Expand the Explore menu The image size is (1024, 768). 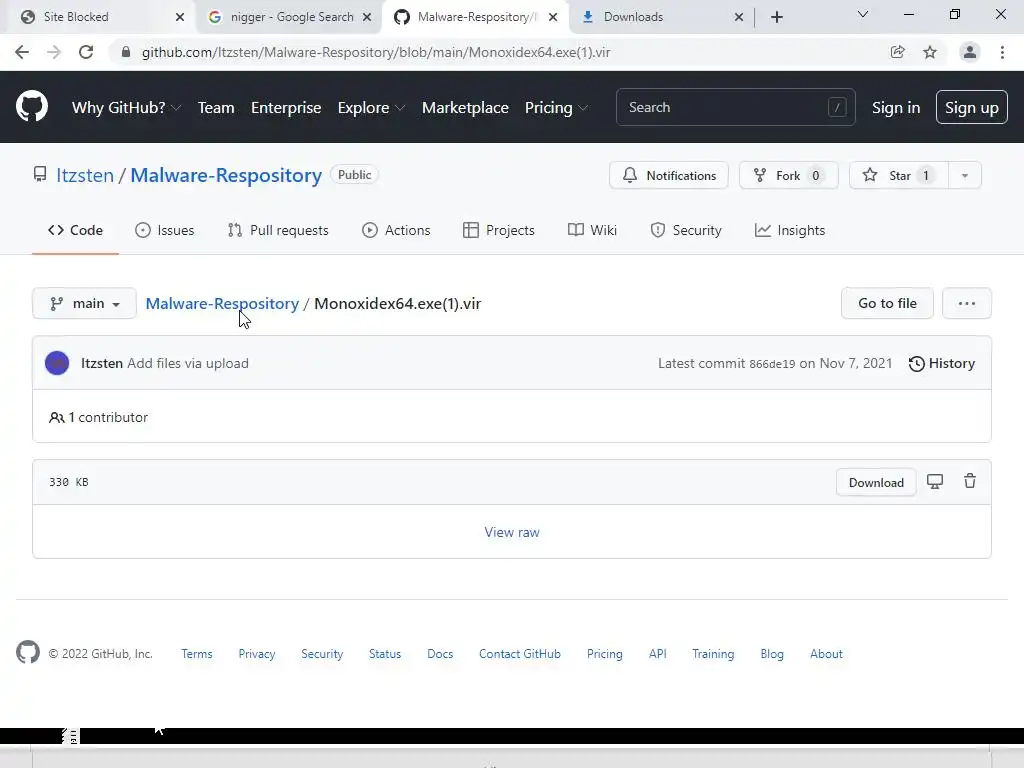point(371,108)
